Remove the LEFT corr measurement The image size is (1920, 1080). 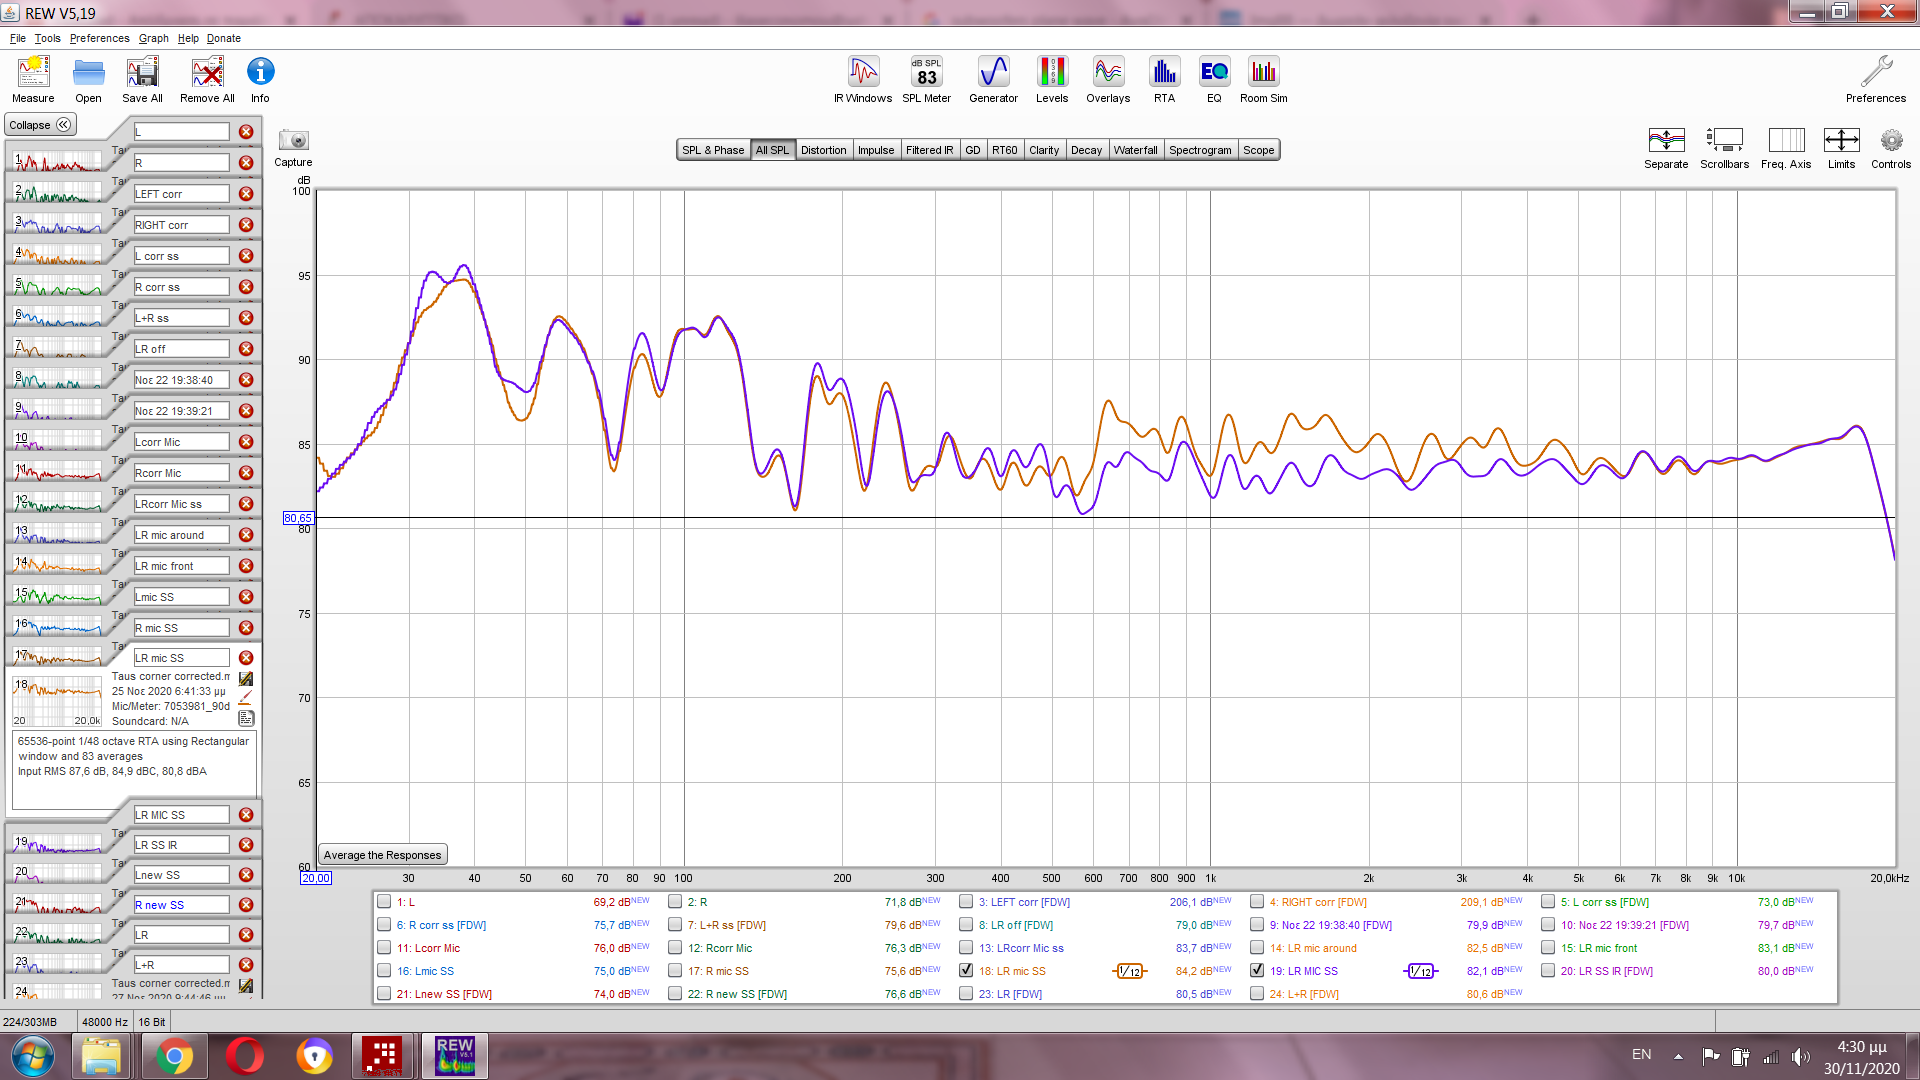point(246,194)
